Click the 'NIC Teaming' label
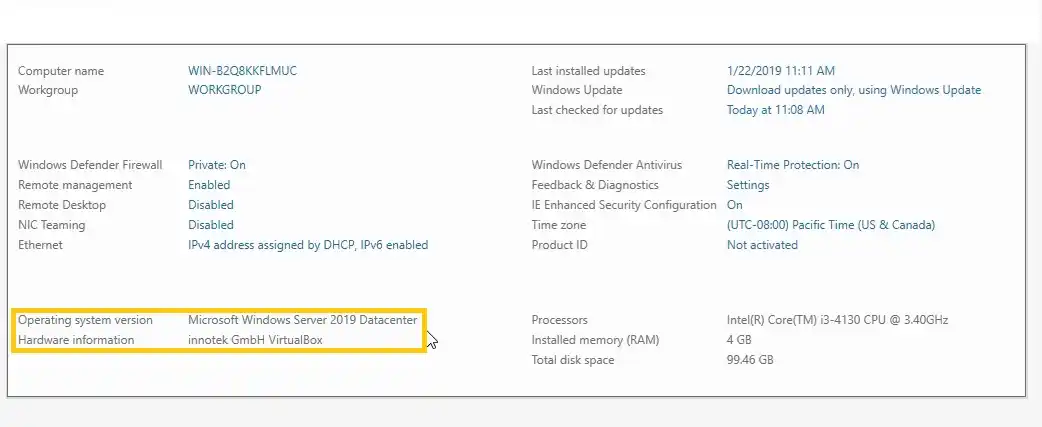1042x427 pixels. [x=51, y=224]
